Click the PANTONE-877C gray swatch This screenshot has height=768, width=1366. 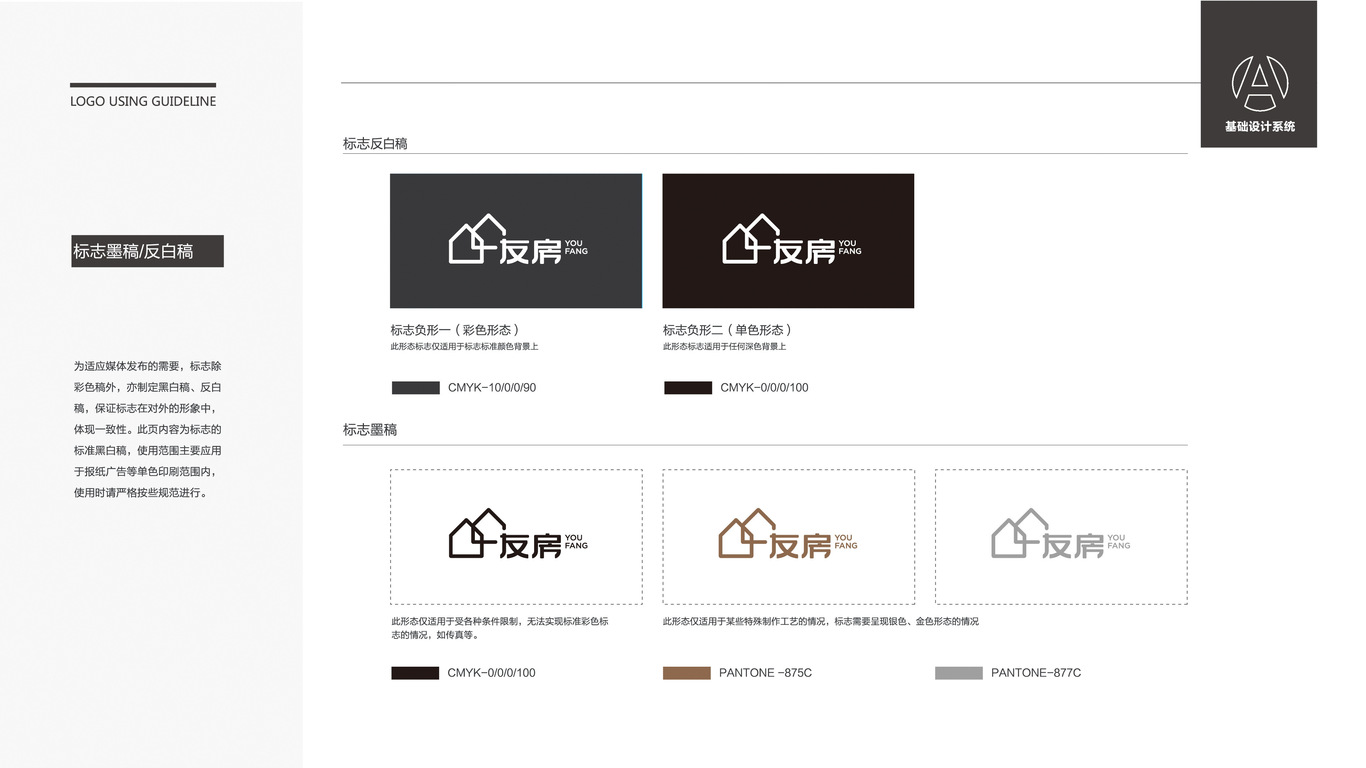[959, 673]
